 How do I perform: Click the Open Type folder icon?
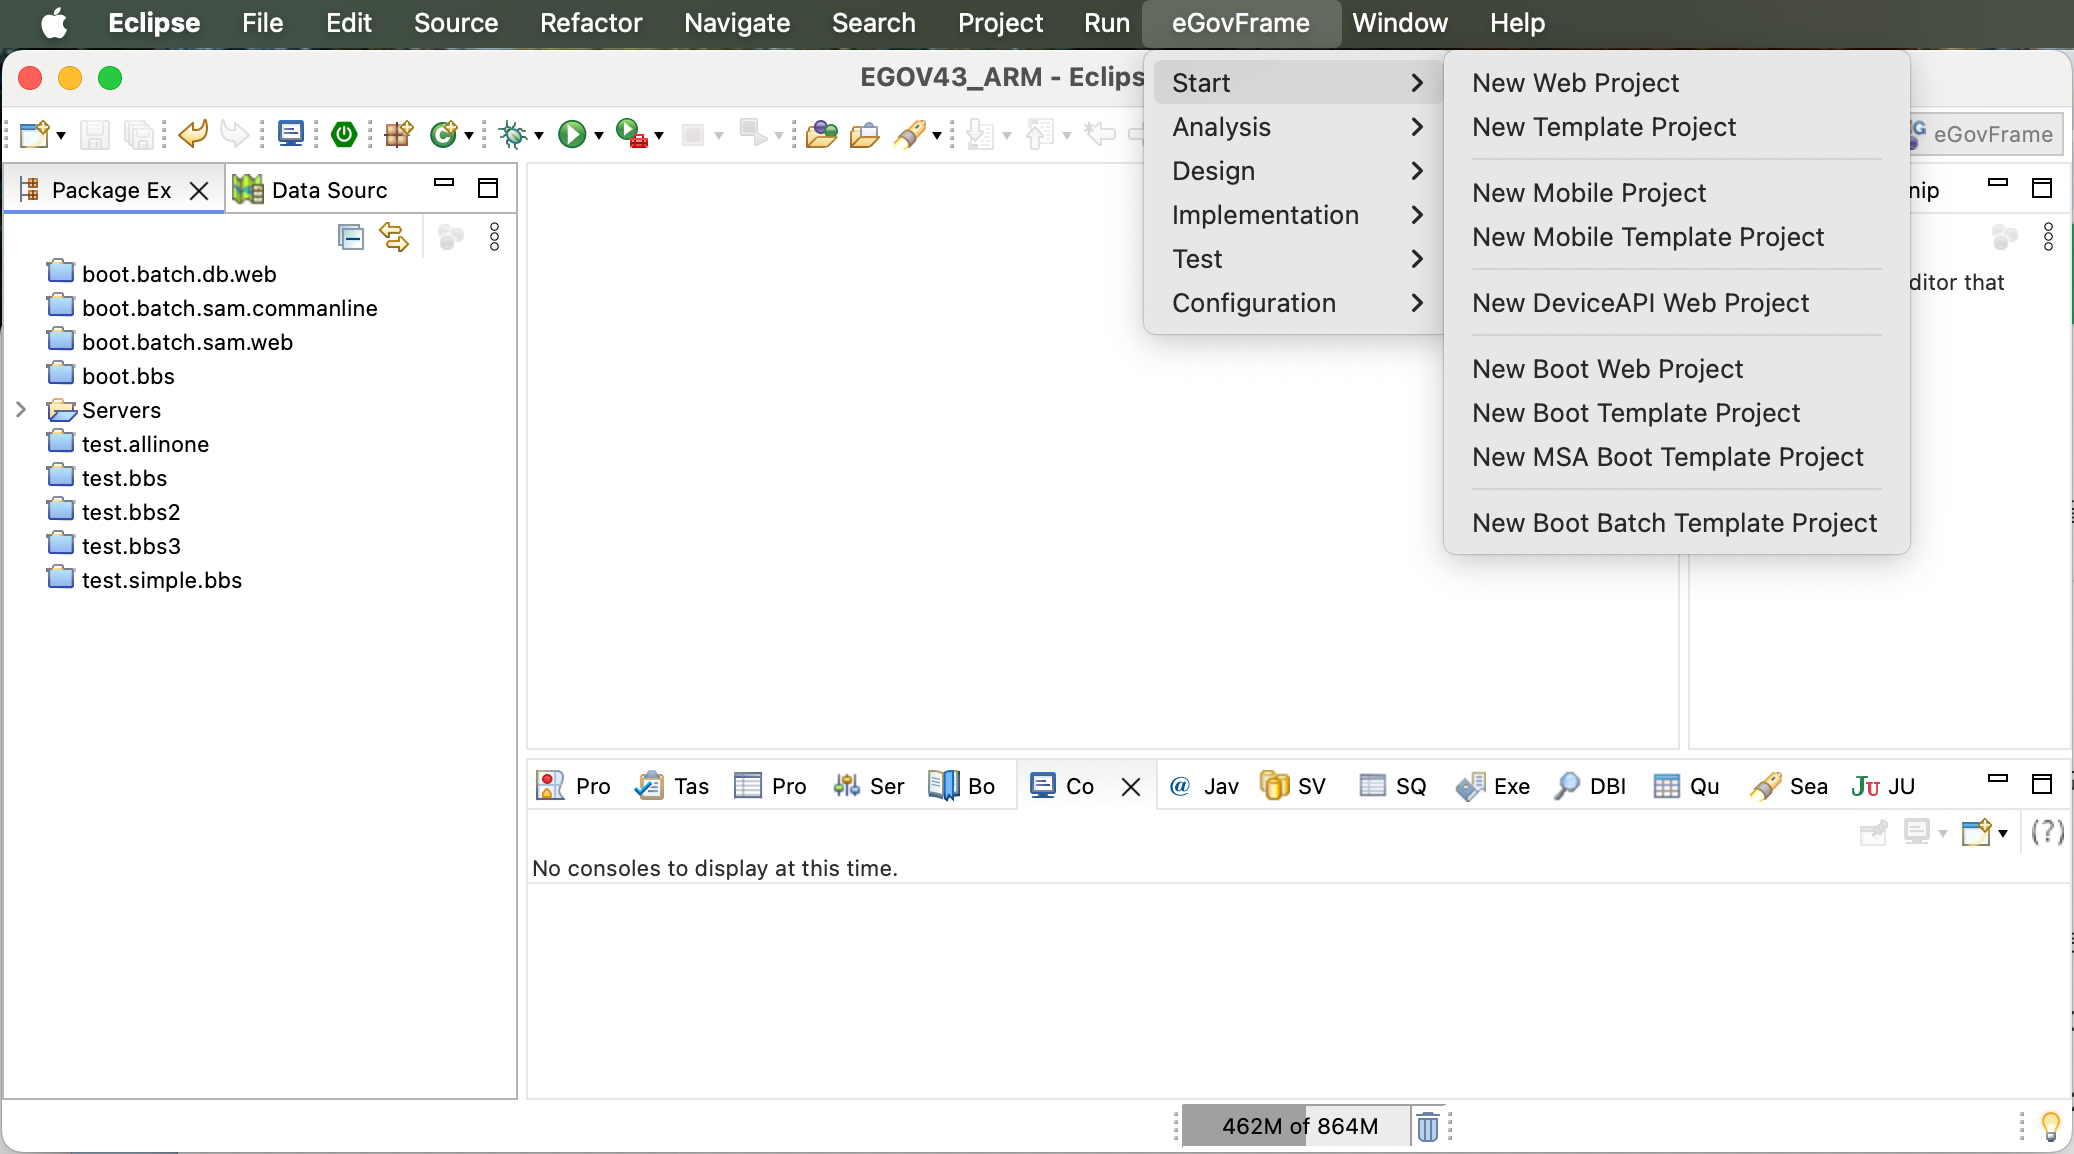point(821,134)
